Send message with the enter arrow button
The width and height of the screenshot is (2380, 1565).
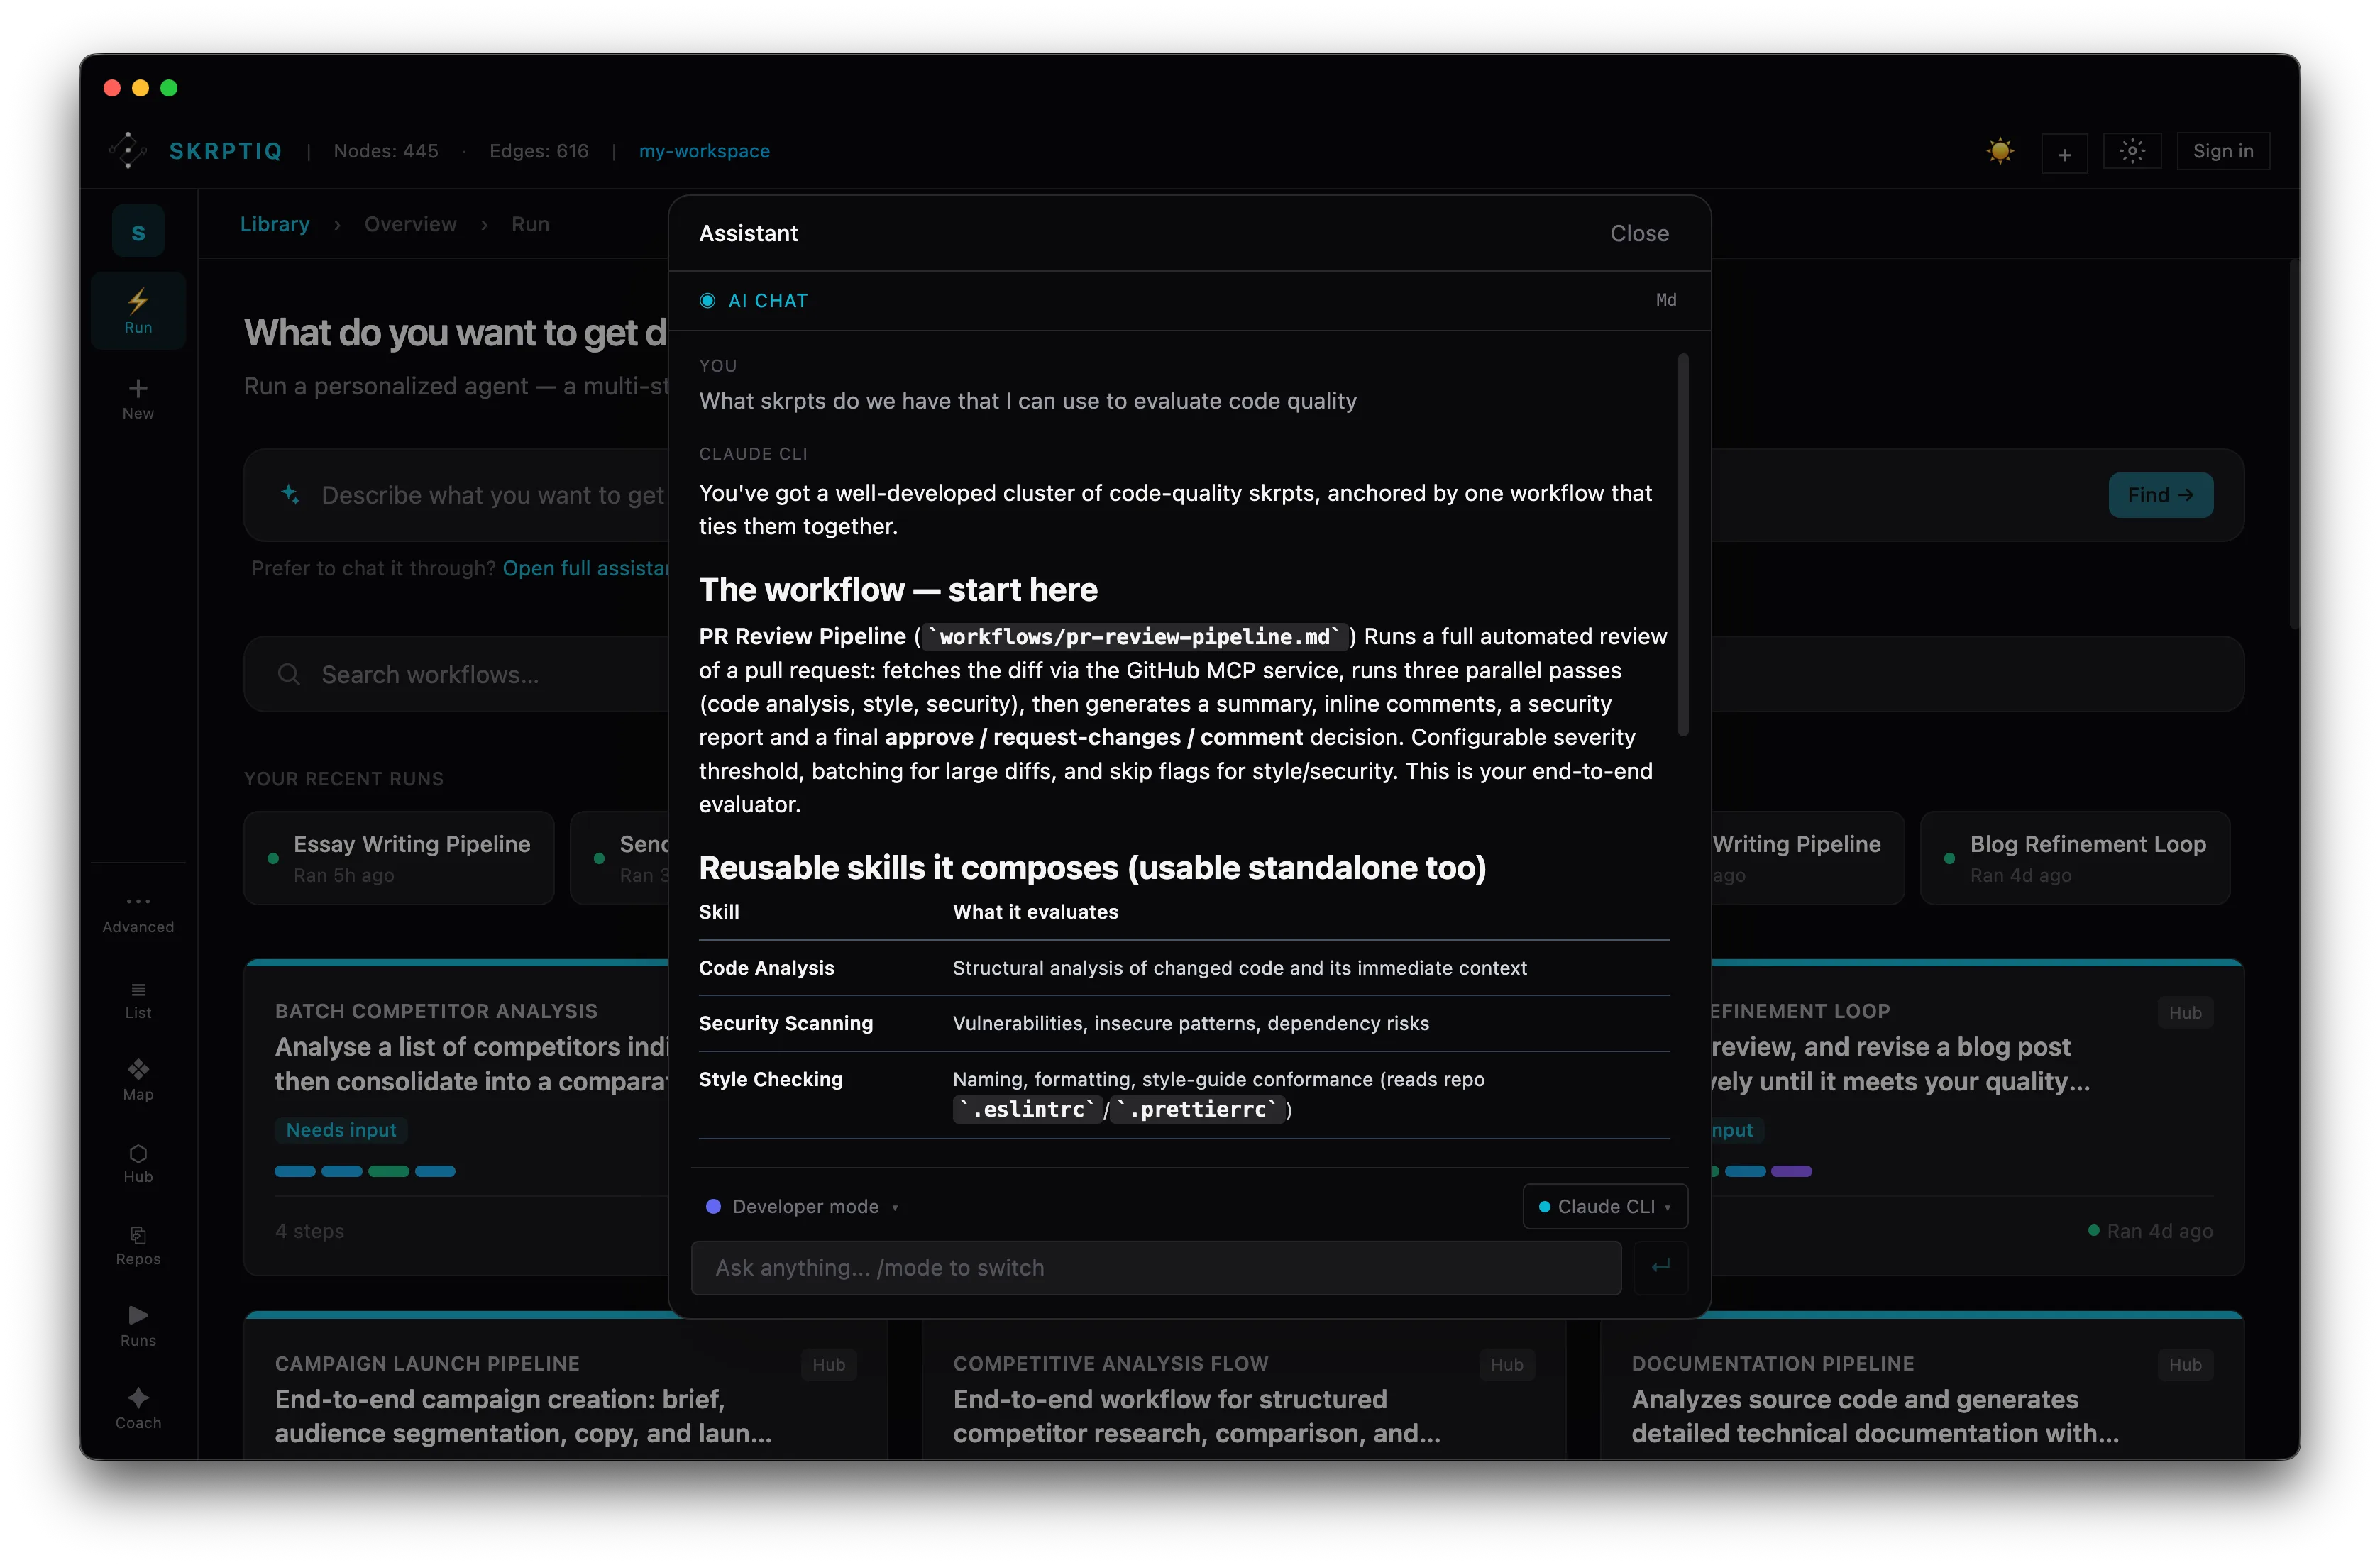1660,1267
